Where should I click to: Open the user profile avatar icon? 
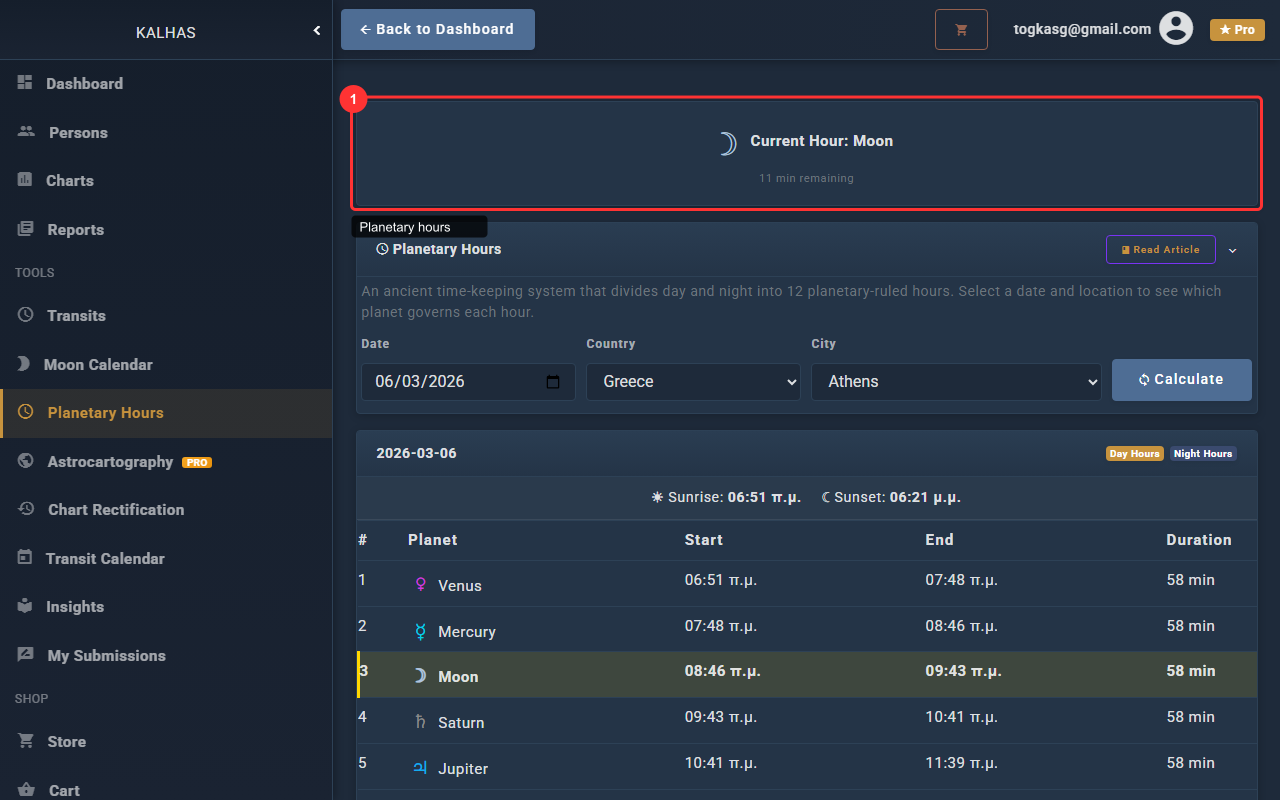tap(1176, 29)
